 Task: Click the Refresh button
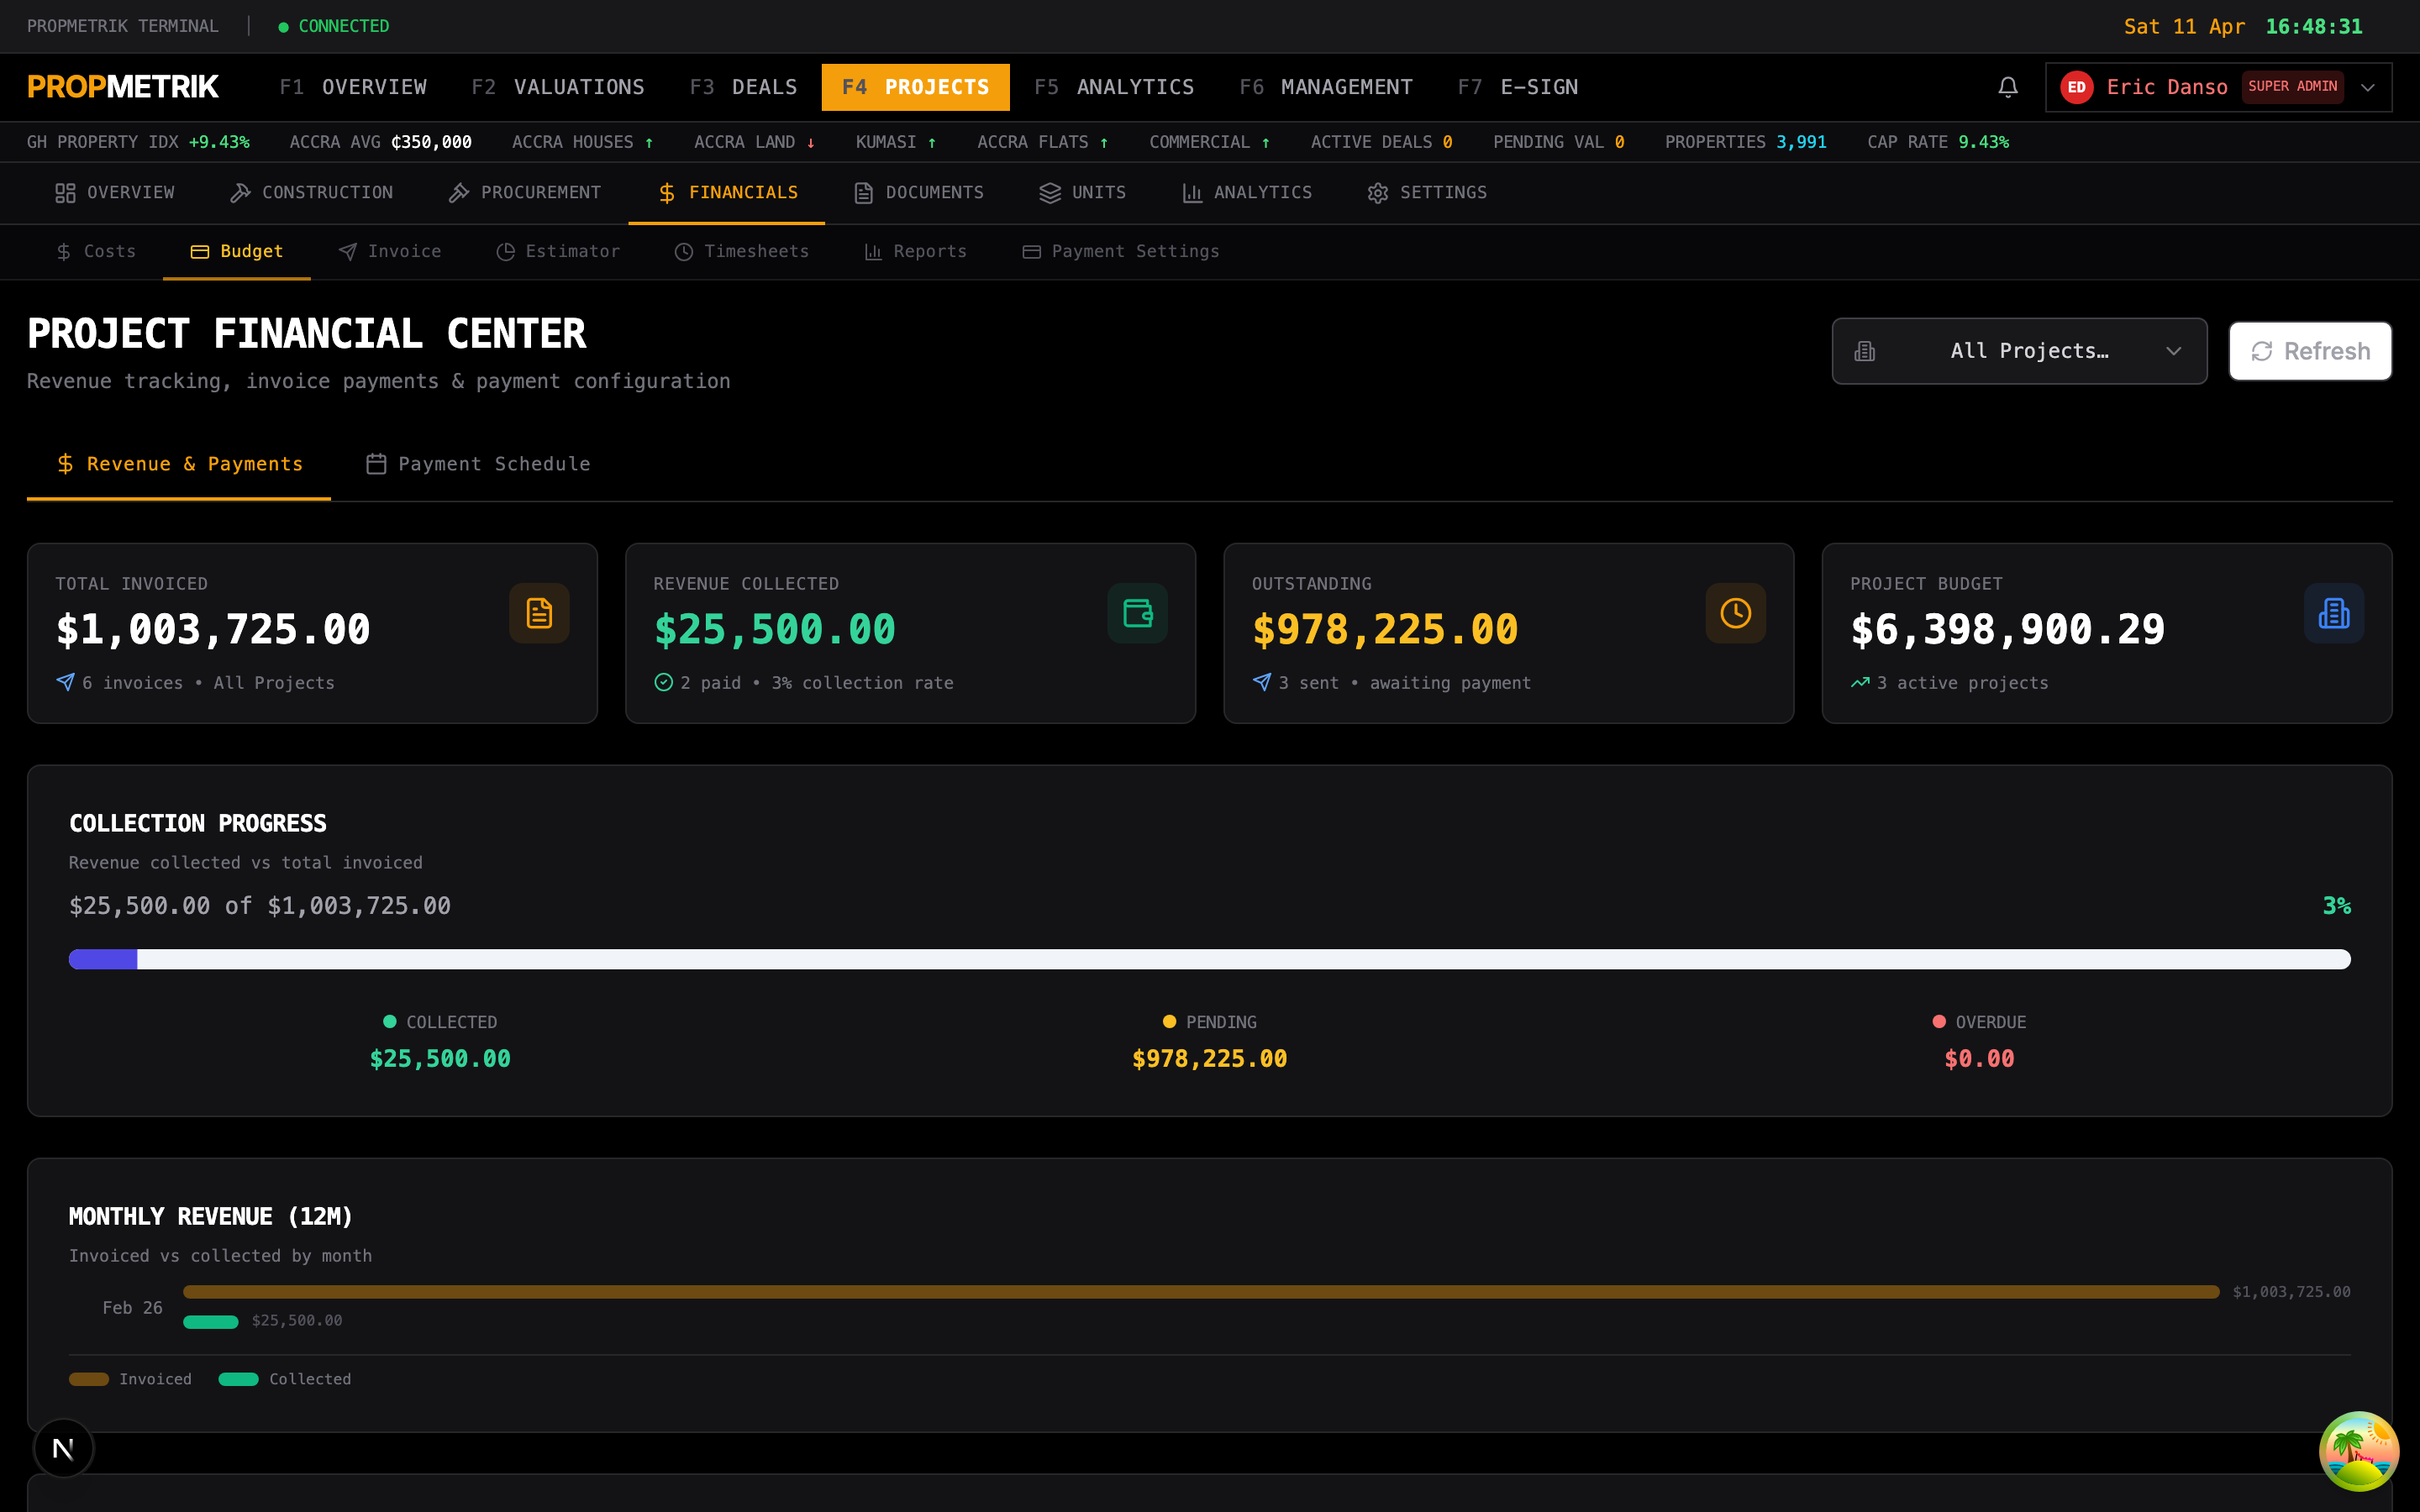pyautogui.click(x=2310, y=351)
